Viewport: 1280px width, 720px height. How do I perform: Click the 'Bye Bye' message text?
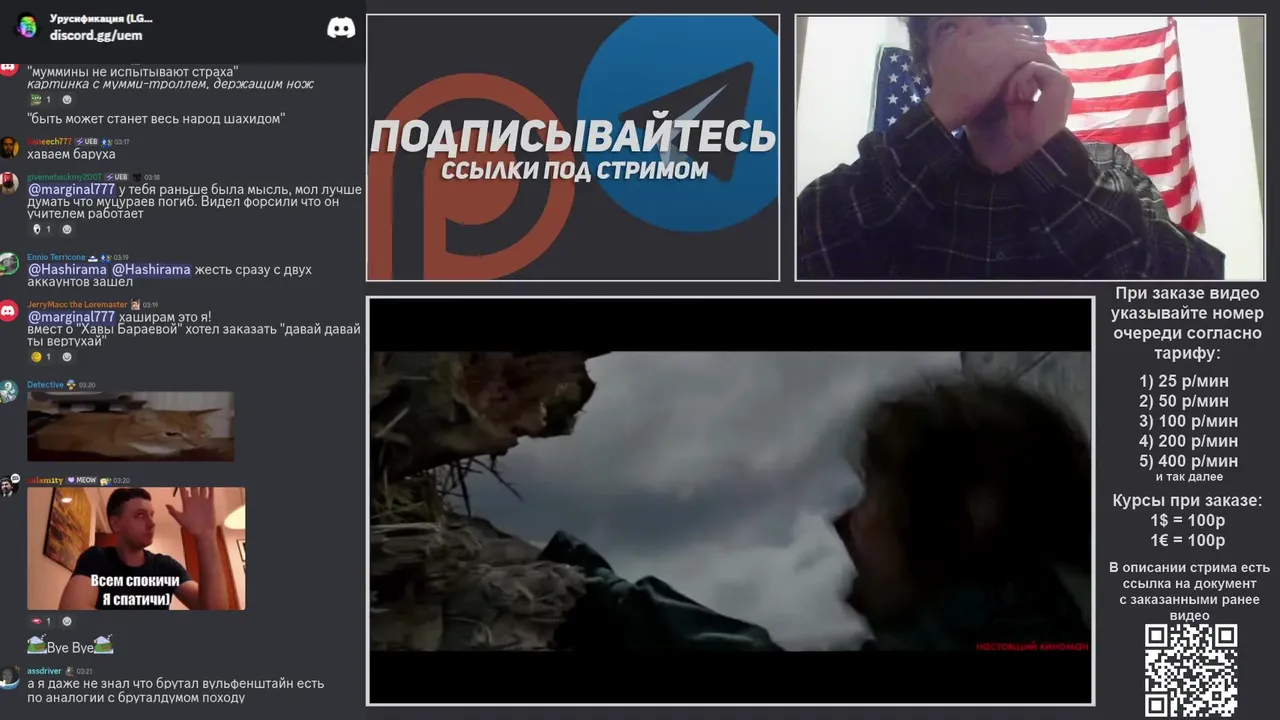click(70, 647)
